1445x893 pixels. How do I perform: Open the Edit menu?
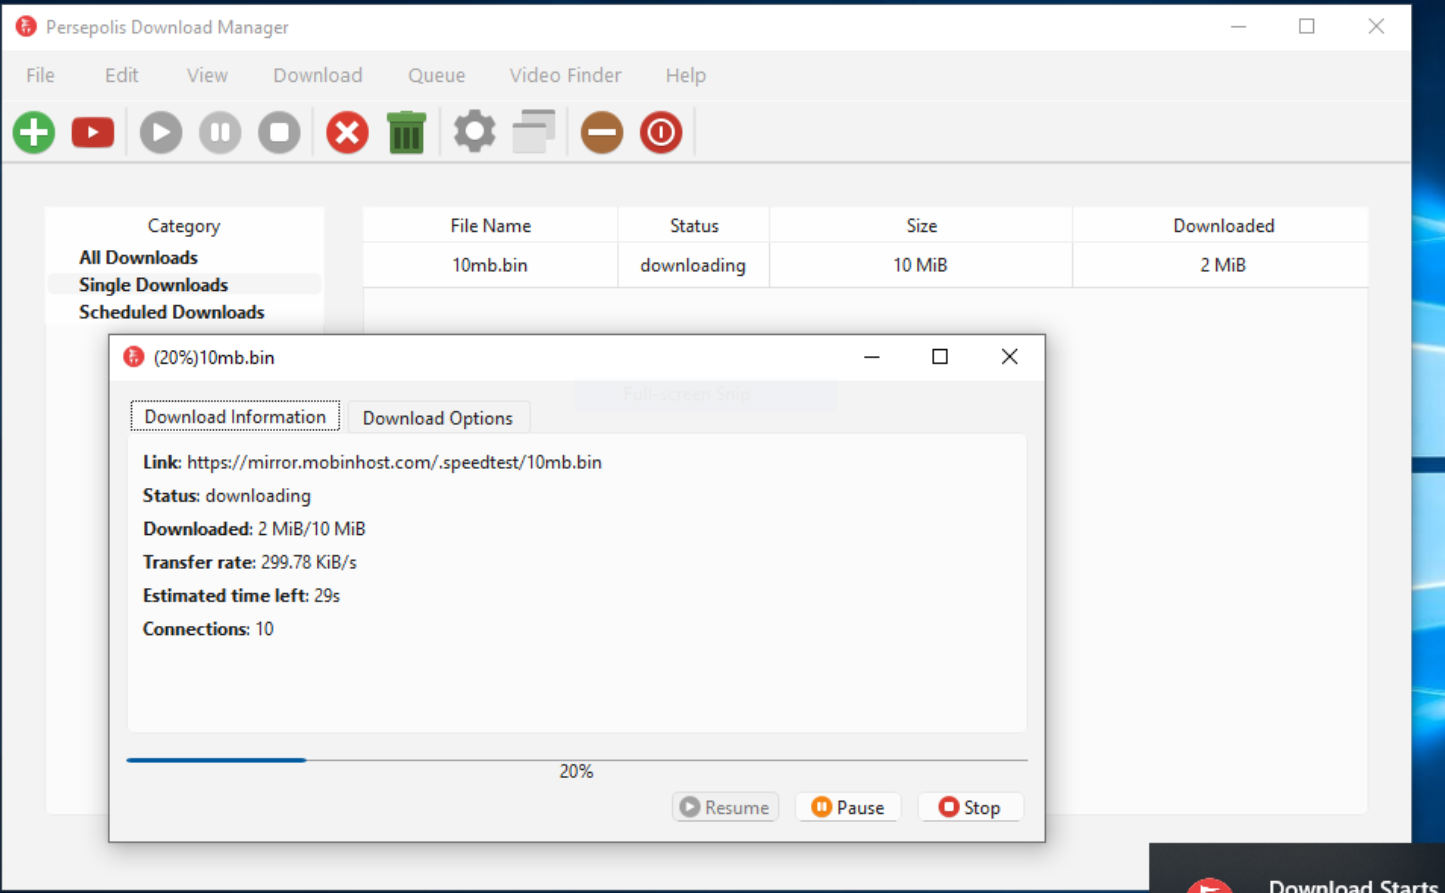pyautogui.click(x=122, y=75)
